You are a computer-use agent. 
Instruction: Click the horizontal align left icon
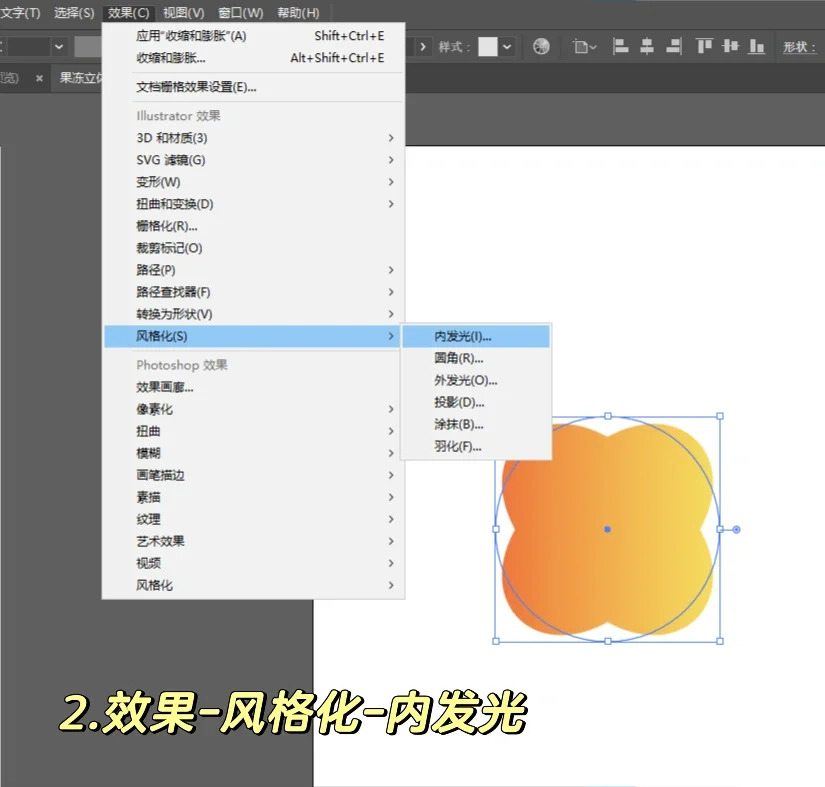pos(620,47)
